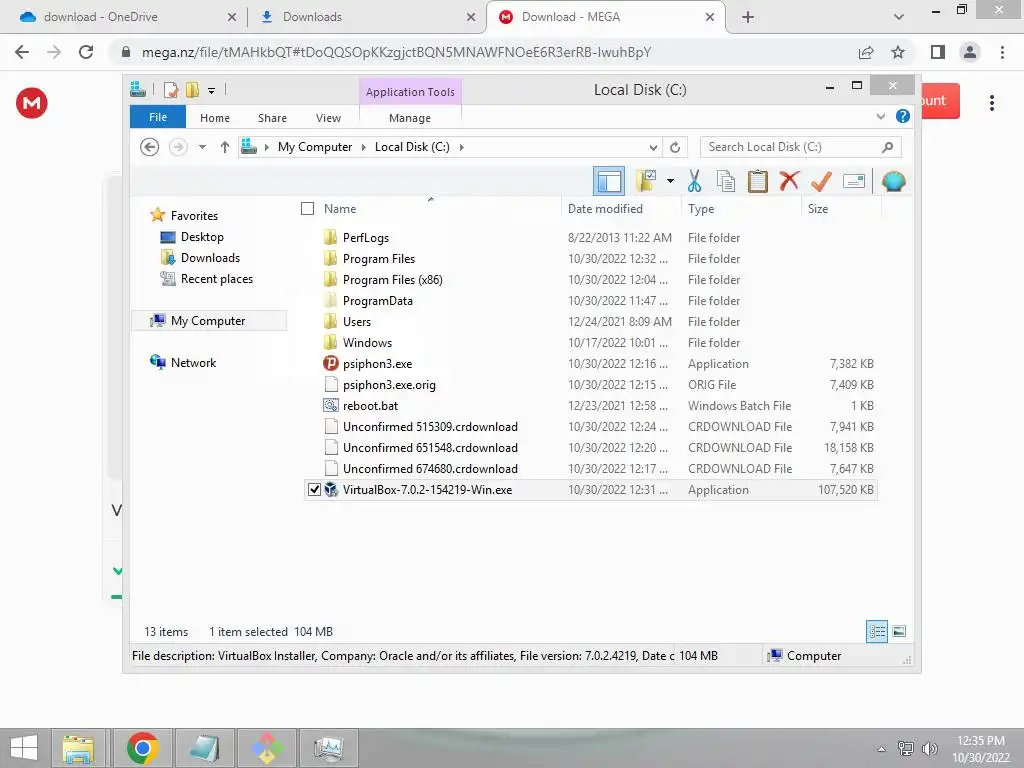Open the Manage ribbon tab
The height and width of the screenshot is (768, 1024).
pyautogui.click(x=410, y=118)
